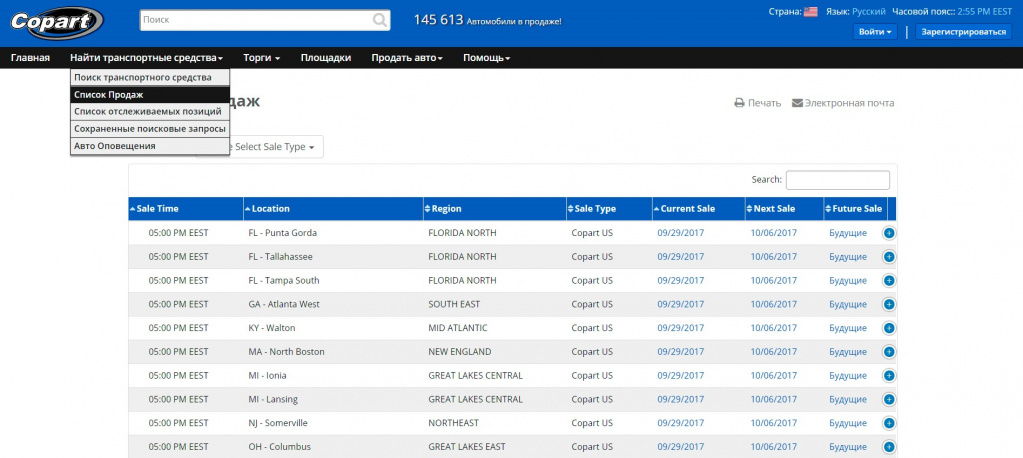Screen dimensions: 1023x458
Task: Sort table by Next Sale column
Action: click(x=784, y=209)
